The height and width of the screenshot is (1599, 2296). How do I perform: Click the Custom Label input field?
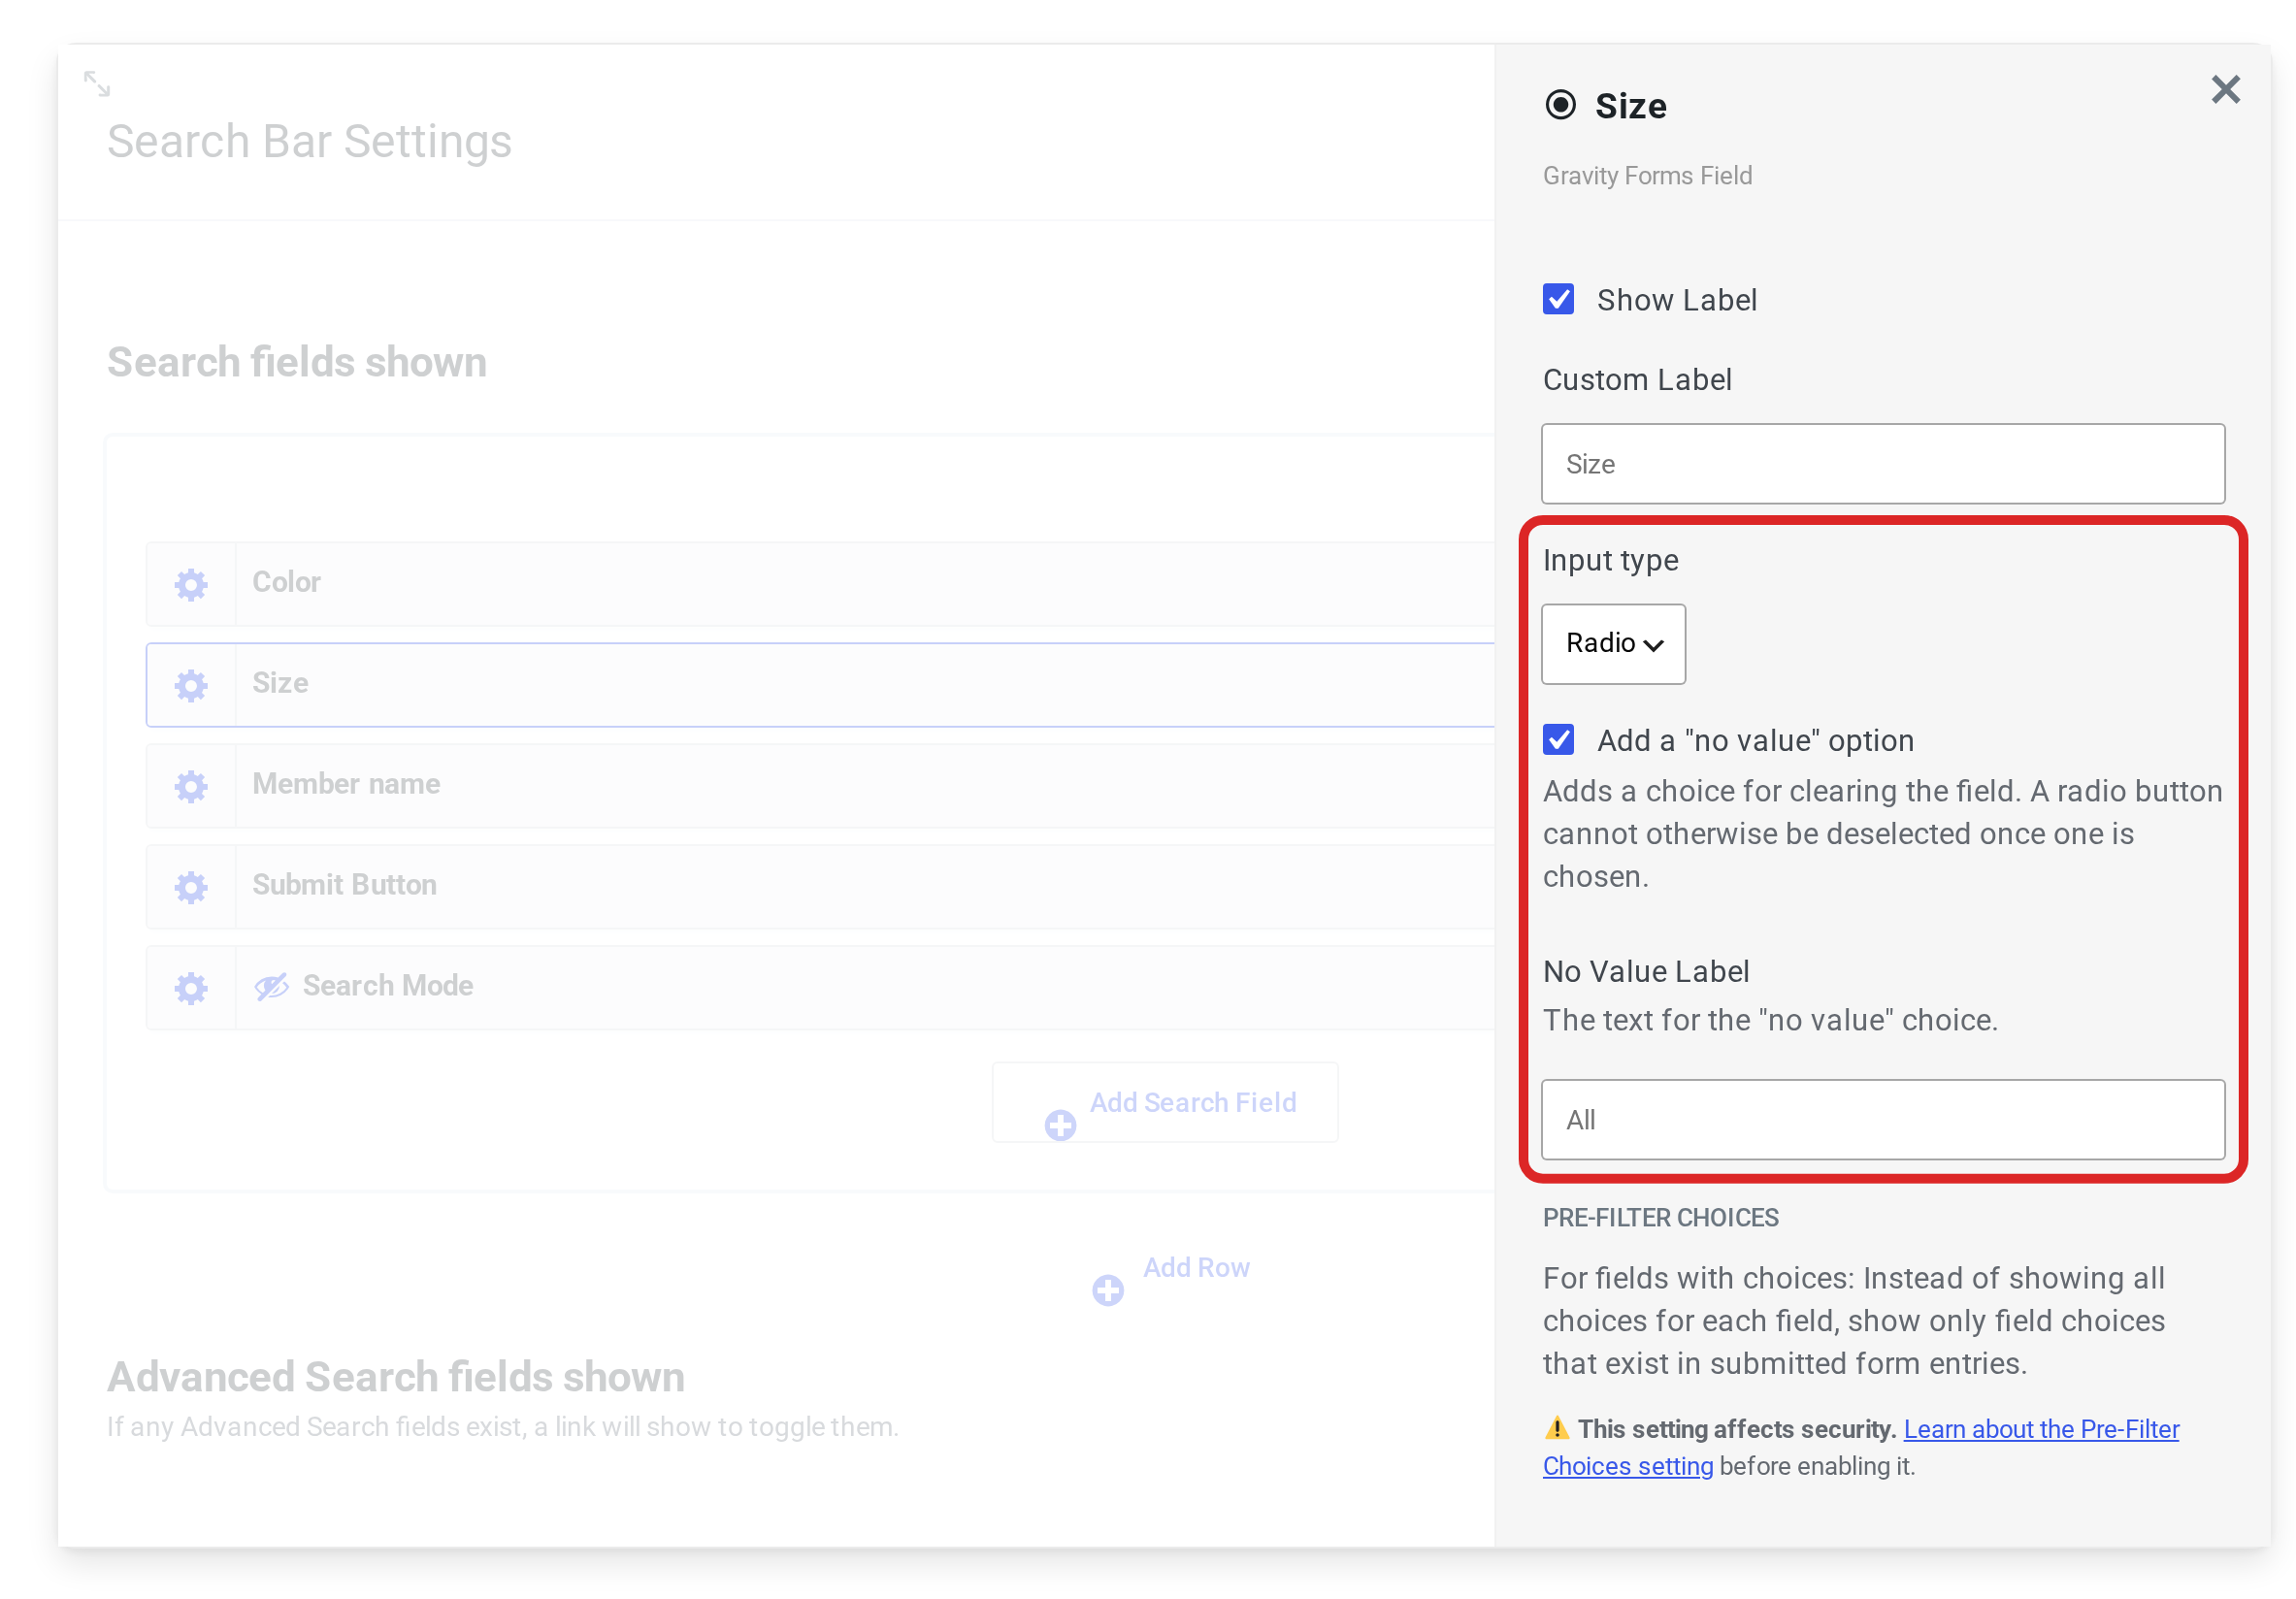[1883, 464]
